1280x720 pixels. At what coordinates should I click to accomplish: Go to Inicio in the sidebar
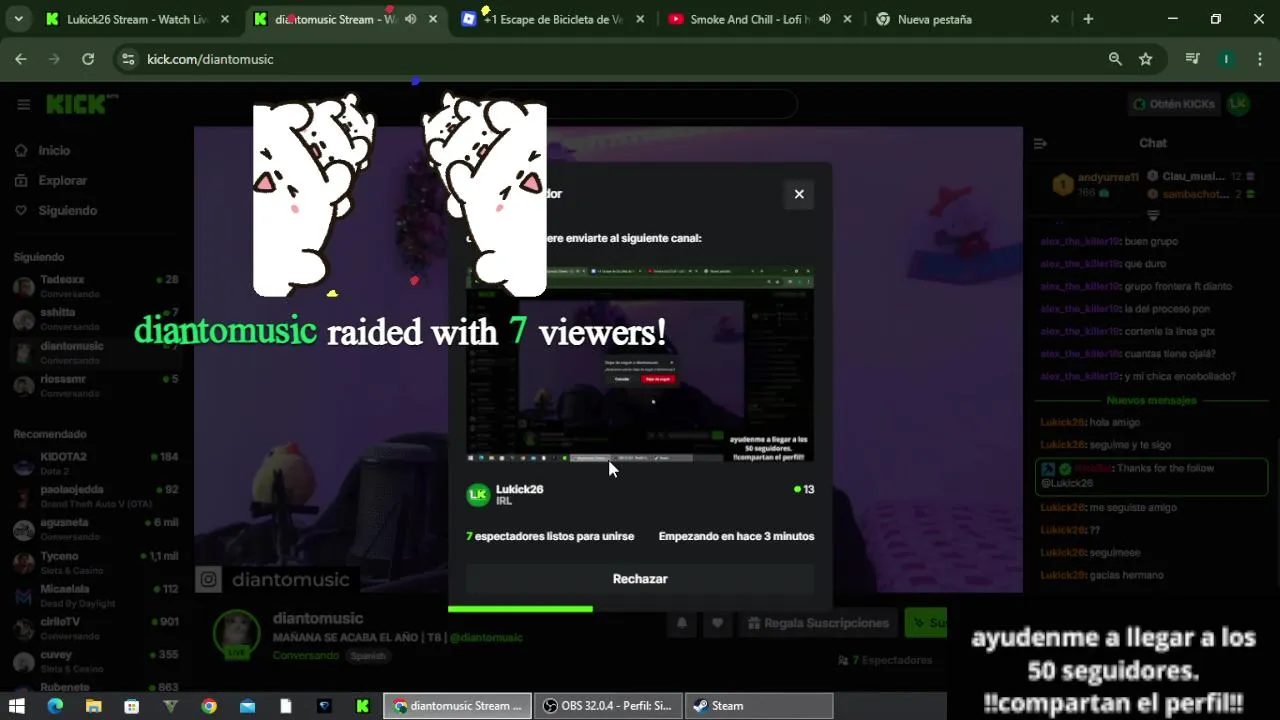[54, 150]
